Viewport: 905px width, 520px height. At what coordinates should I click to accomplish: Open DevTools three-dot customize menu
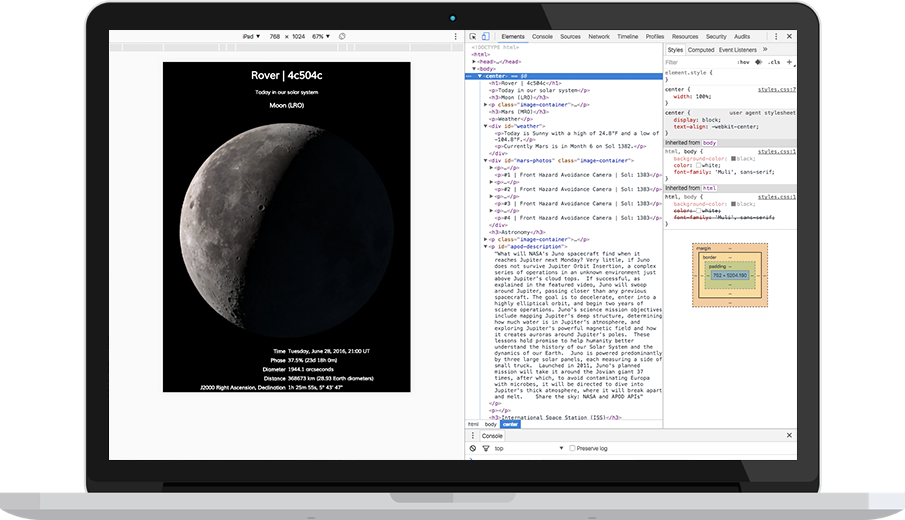778,36
